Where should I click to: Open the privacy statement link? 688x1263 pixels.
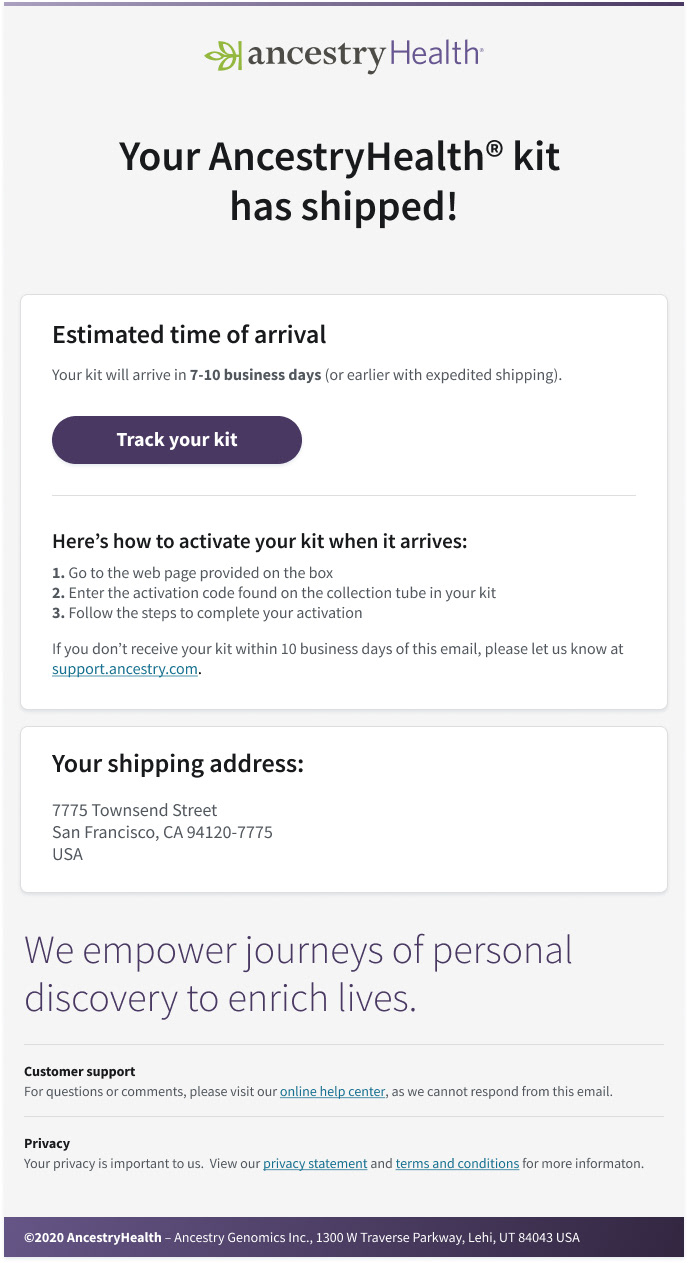[x=315, y=1164]
